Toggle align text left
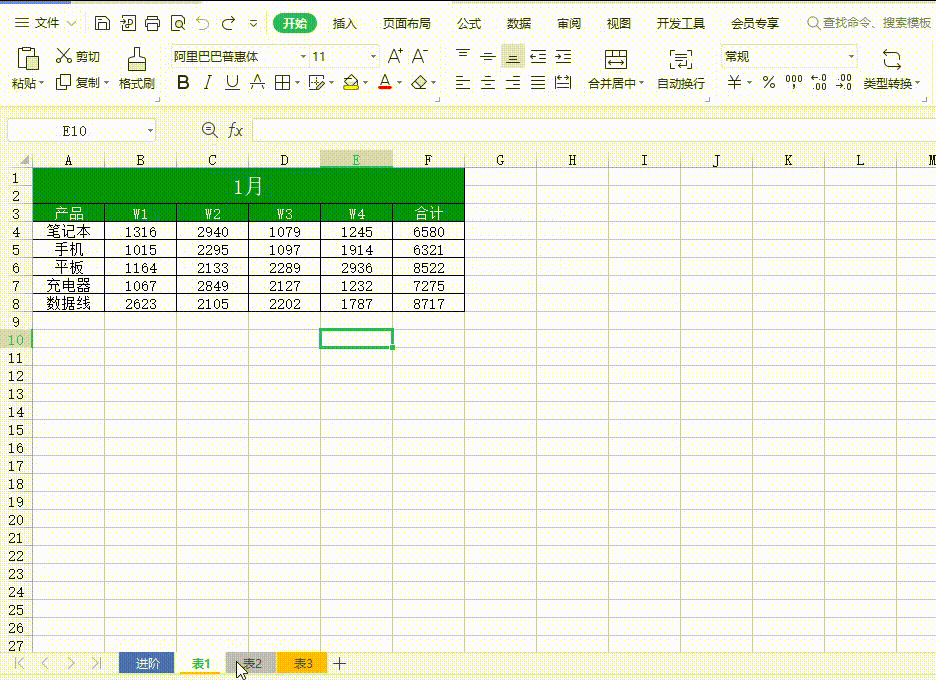The height and width of the screenshot is (680, 936). [x=463, y=82]
